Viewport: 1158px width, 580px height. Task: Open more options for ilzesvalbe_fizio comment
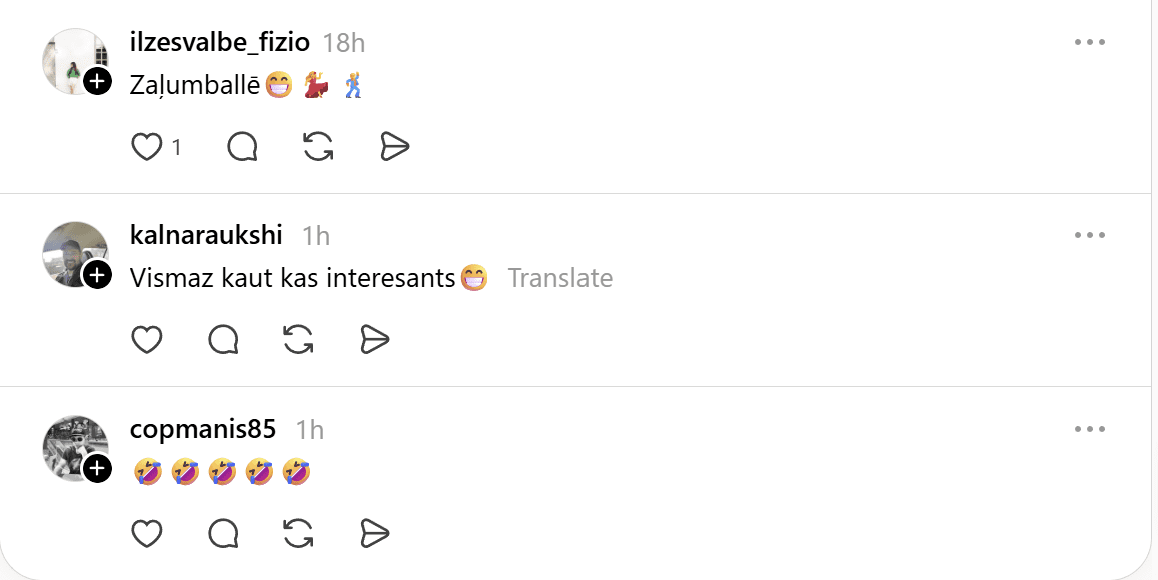[1089, 42]
